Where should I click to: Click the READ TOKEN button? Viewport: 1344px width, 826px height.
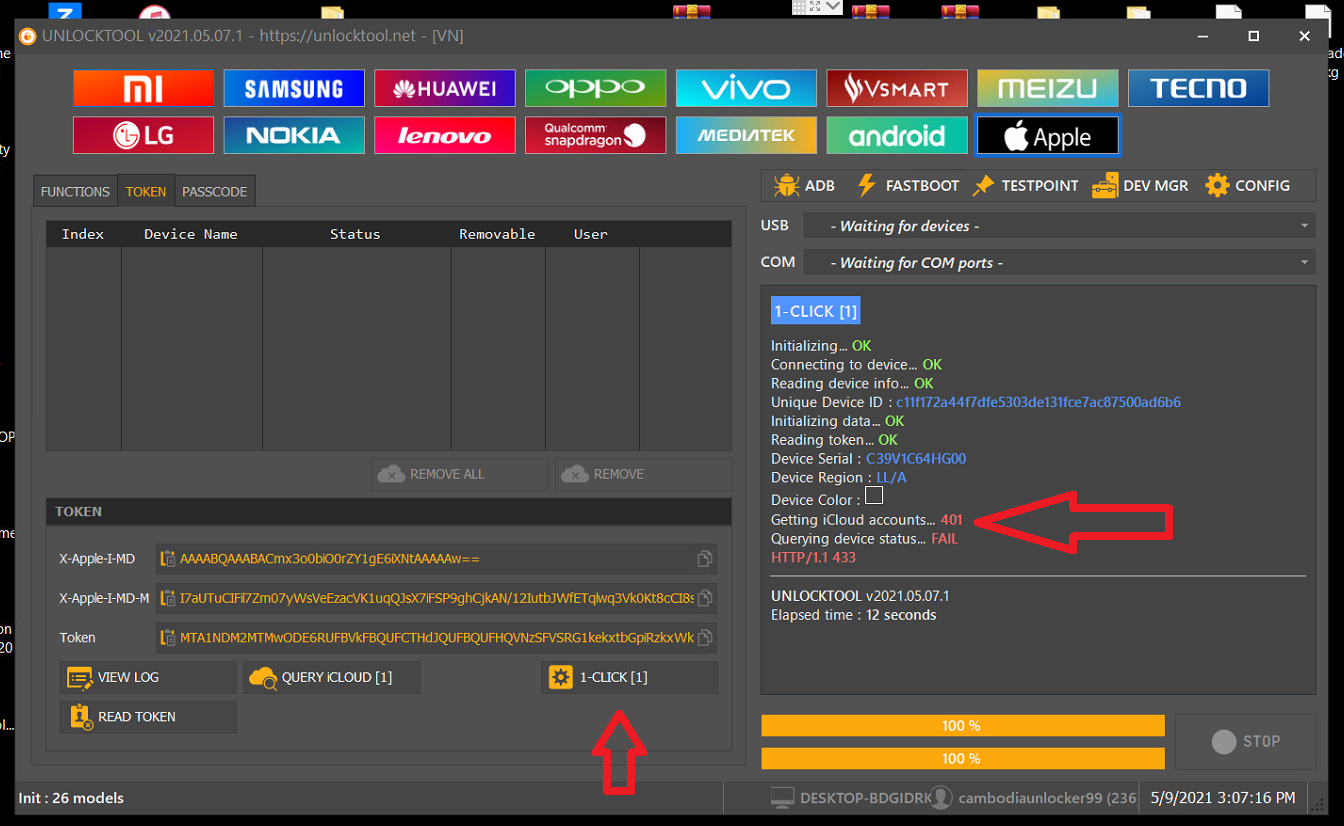point(148,717)
